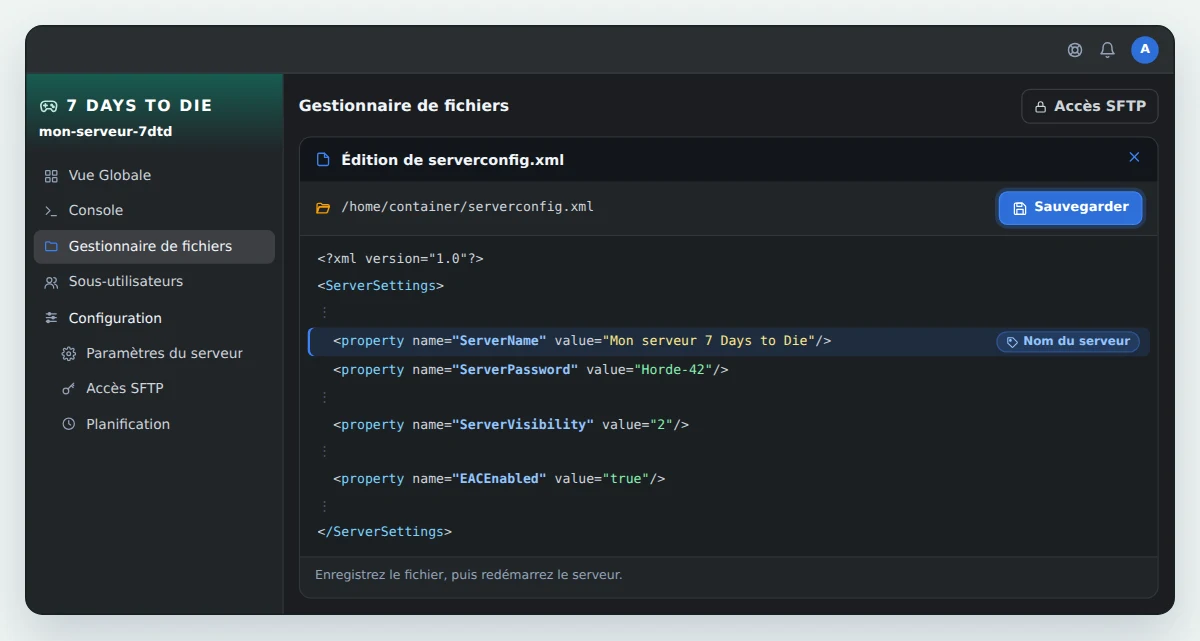Open notifications bell icon

1107,50
